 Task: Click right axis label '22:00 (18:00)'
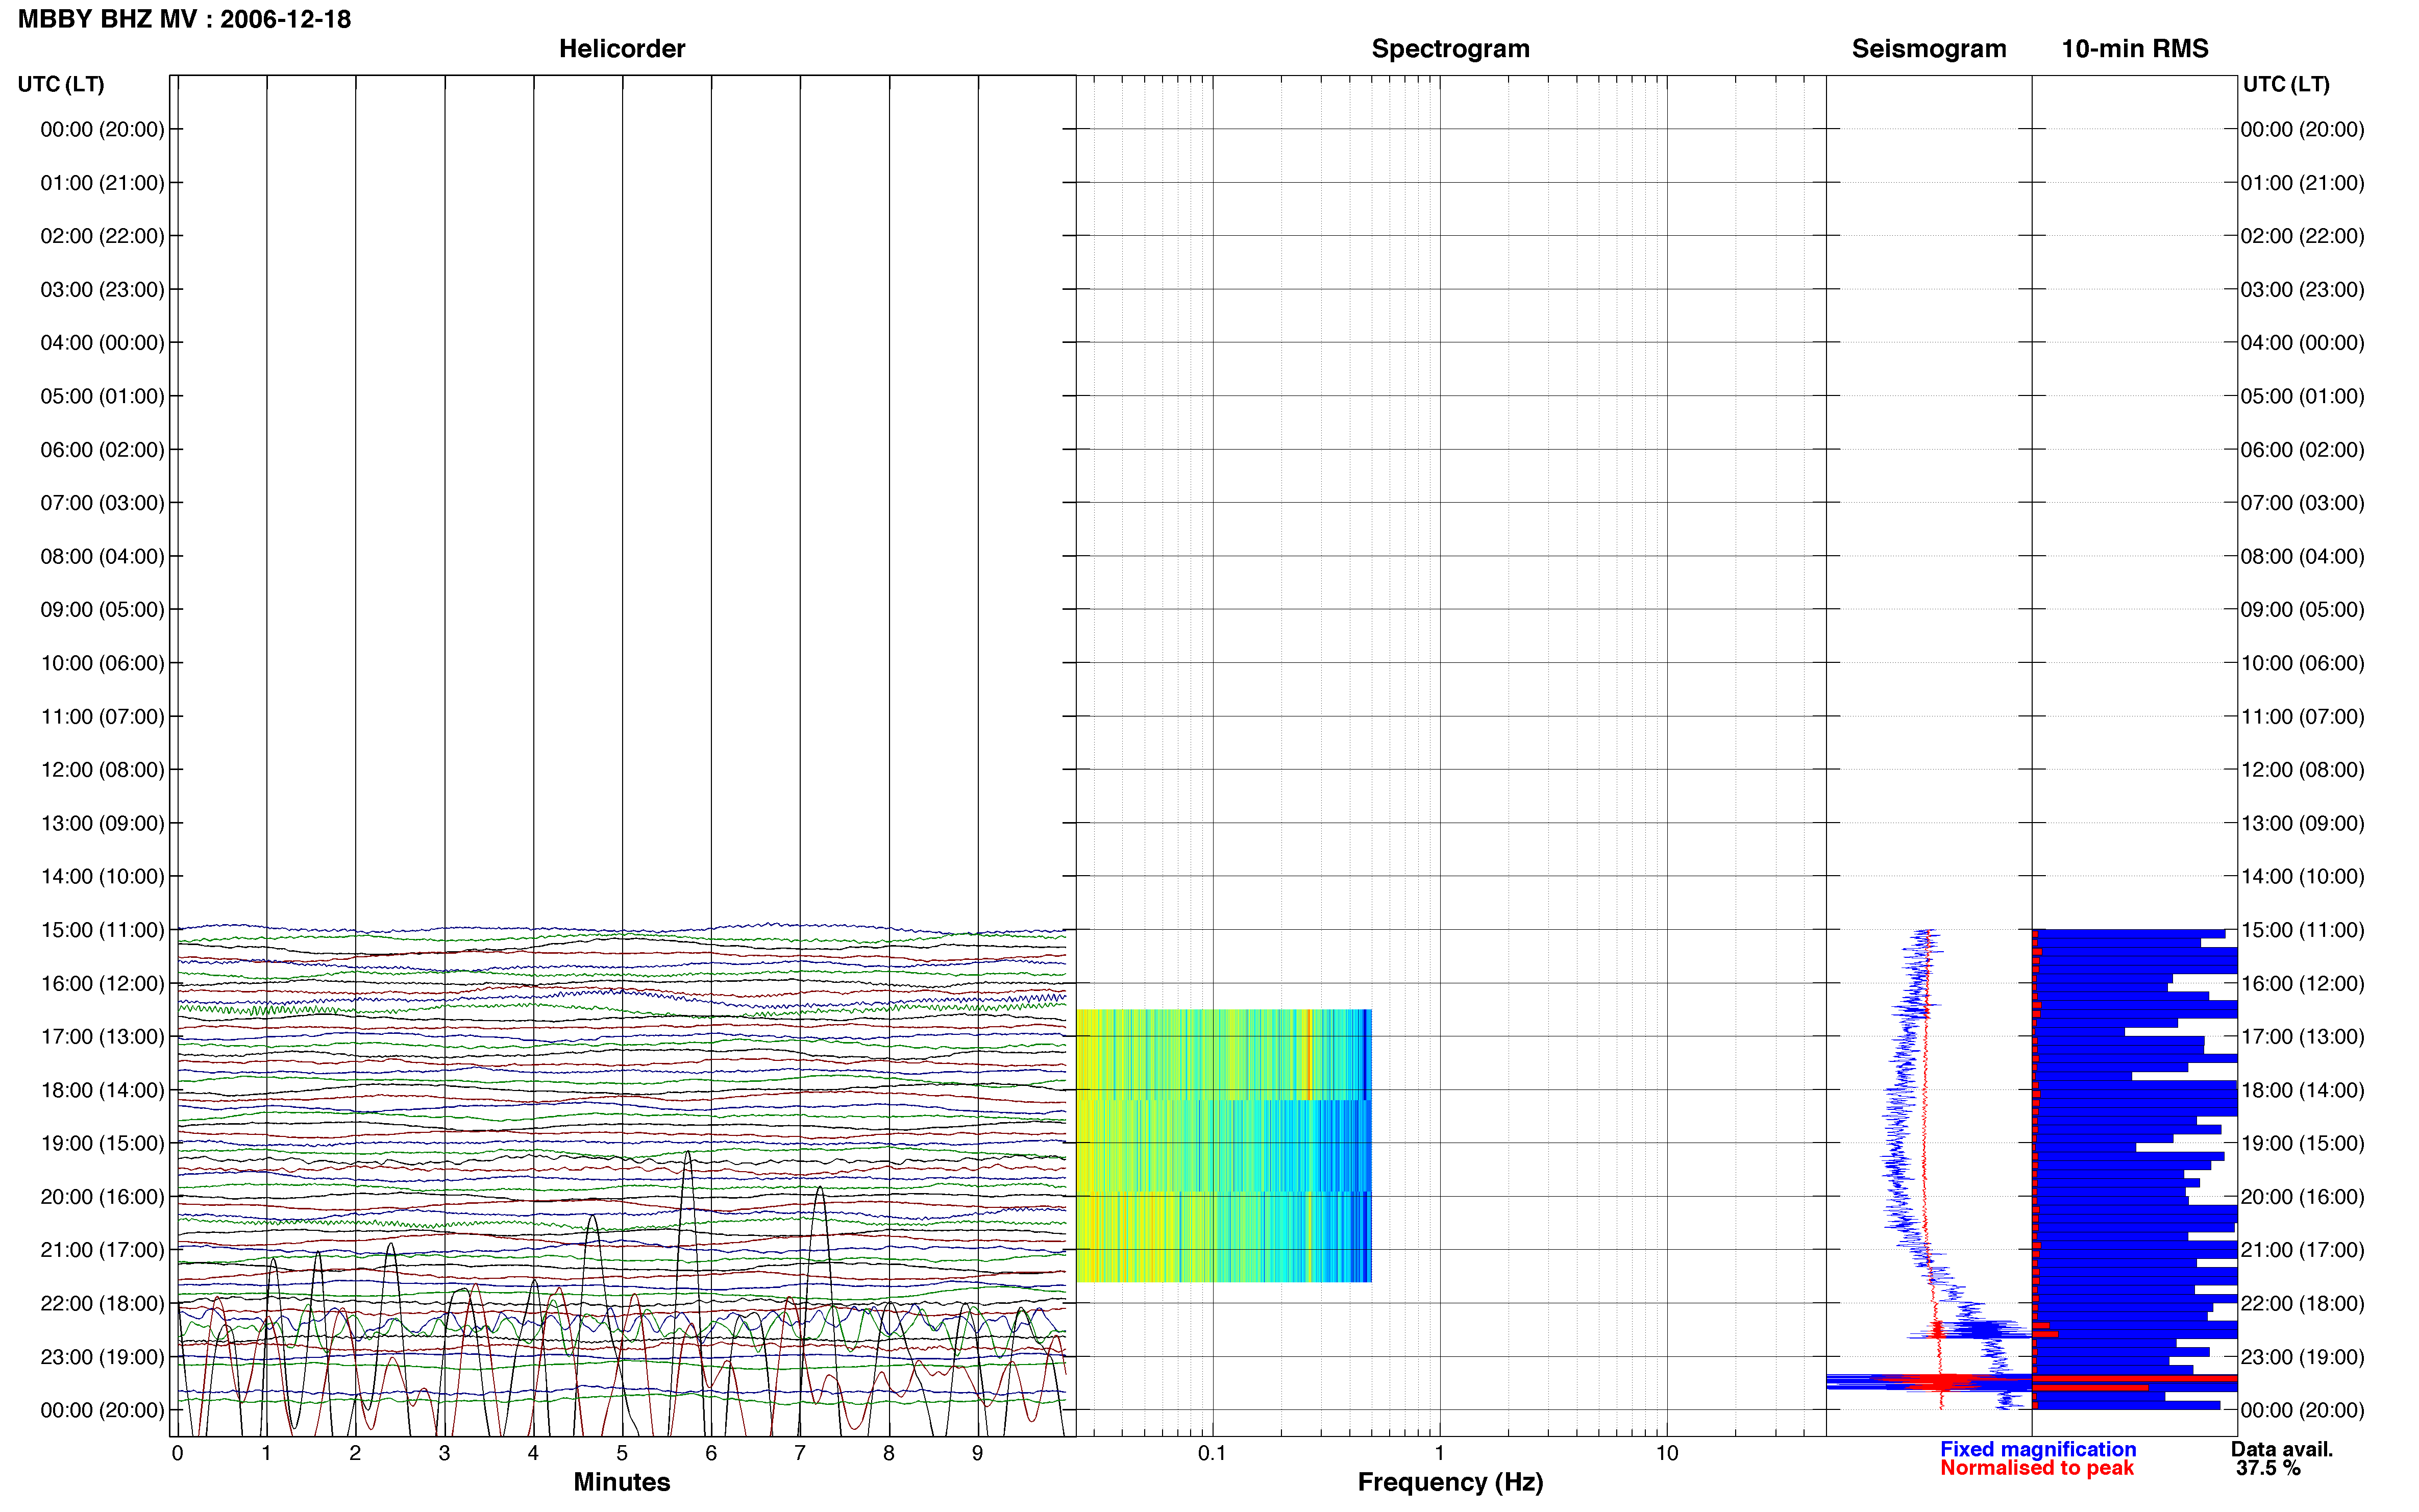point(2302,1303)
